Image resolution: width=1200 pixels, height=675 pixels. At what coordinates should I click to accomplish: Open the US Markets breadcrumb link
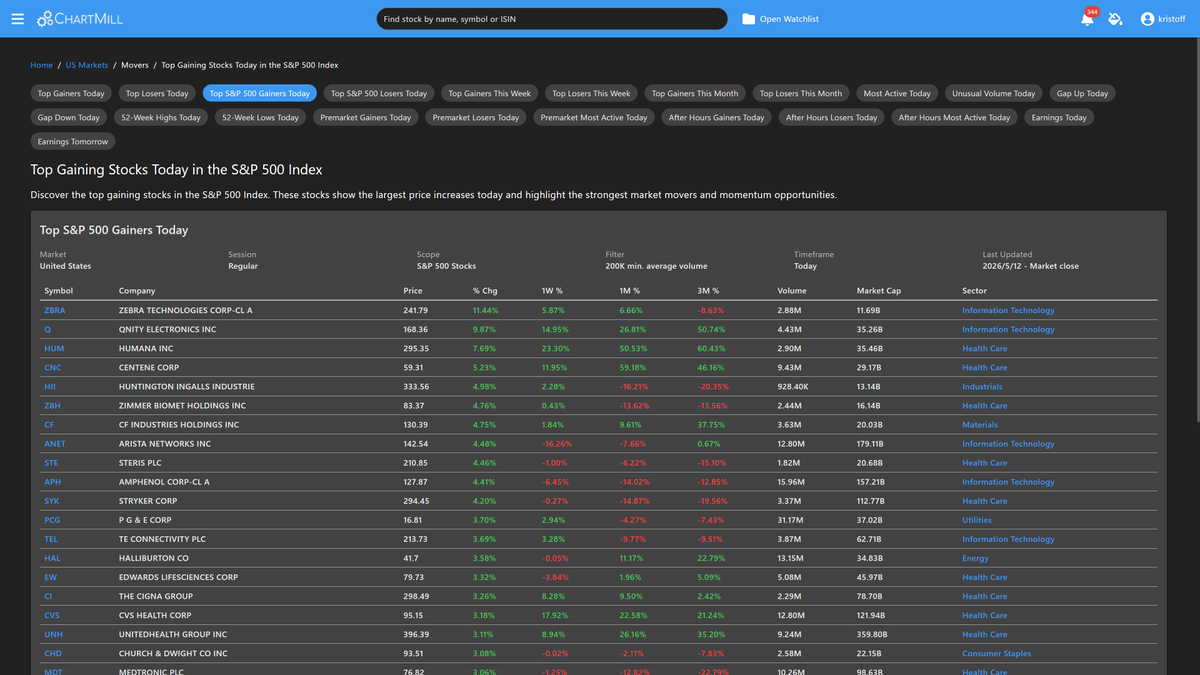[x=87, y=65]
